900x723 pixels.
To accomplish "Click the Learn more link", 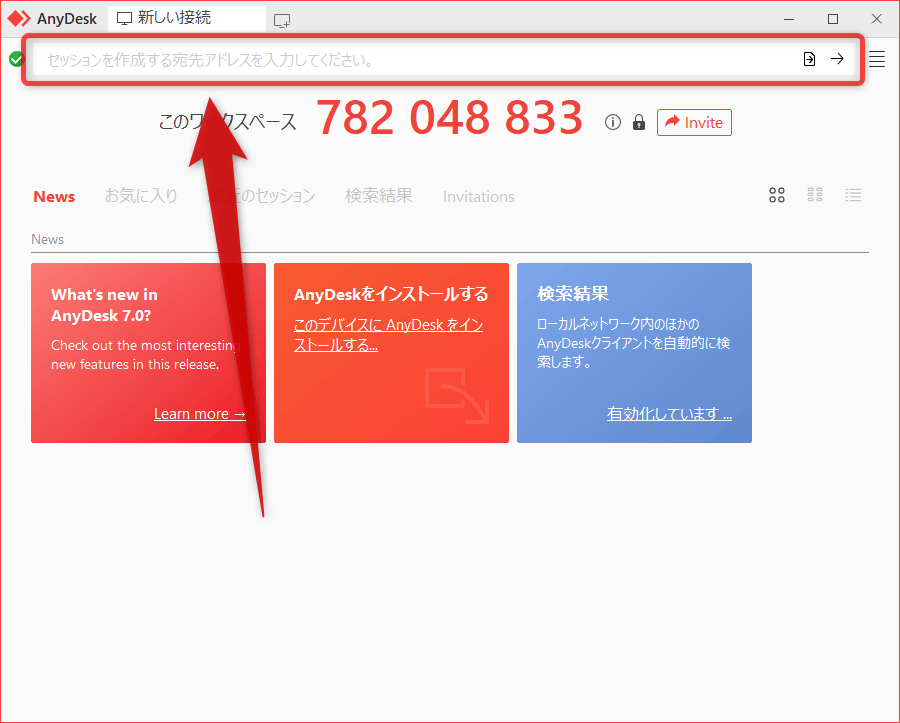I will (x=200, y=414).
